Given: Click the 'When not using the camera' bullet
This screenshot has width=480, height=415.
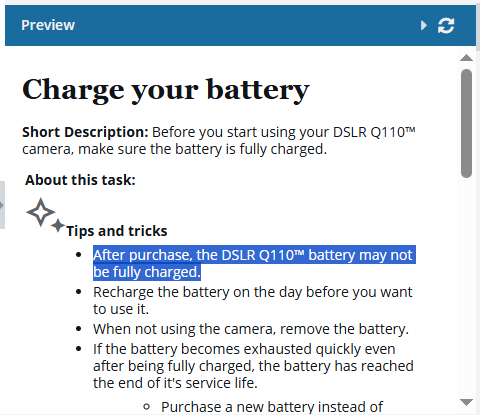Looking at the screenshot, I should [x=251, y=329].
